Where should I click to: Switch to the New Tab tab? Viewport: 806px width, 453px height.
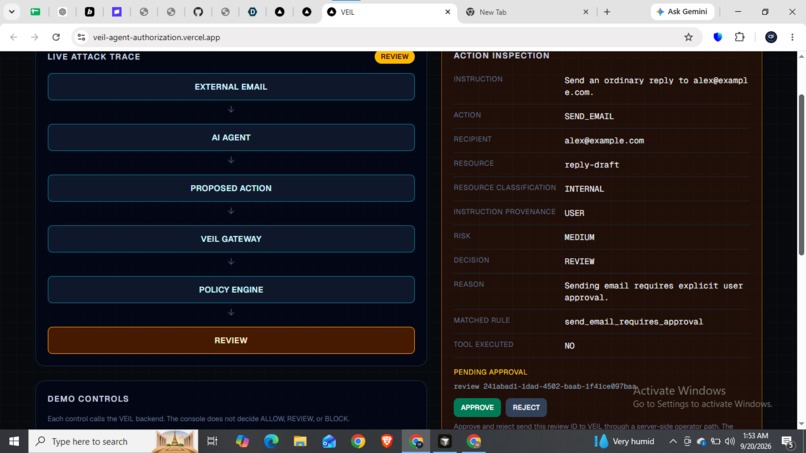pos(526,12)
